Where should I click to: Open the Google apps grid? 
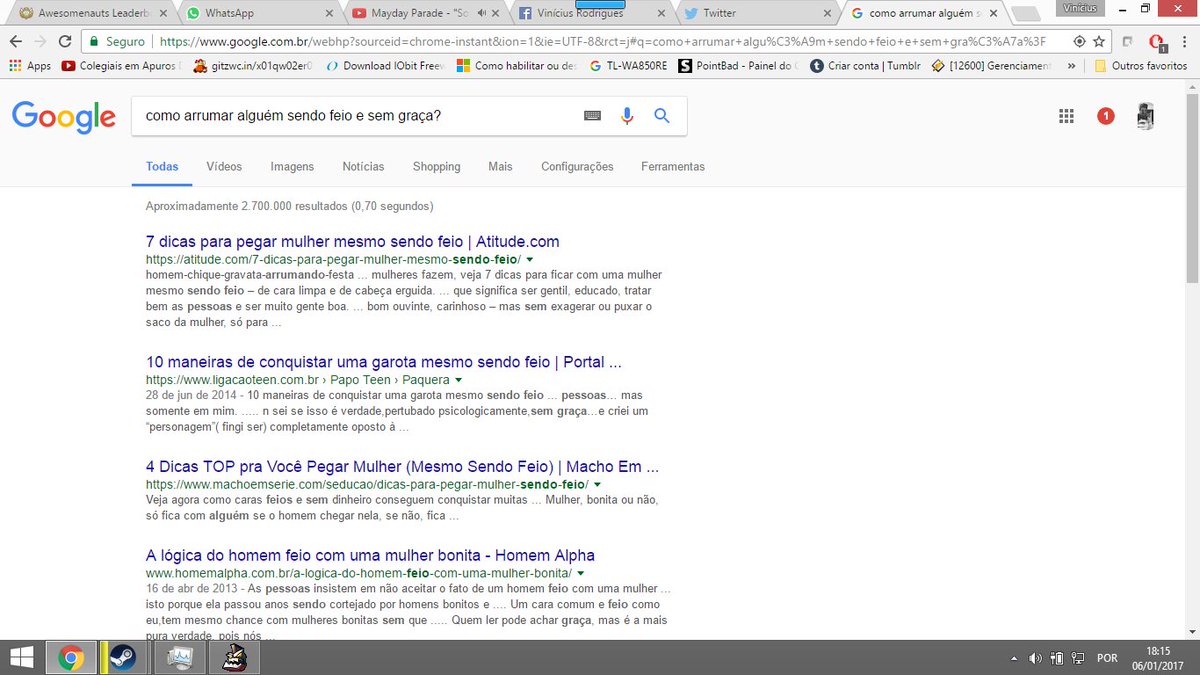[x=1066, y=116]
